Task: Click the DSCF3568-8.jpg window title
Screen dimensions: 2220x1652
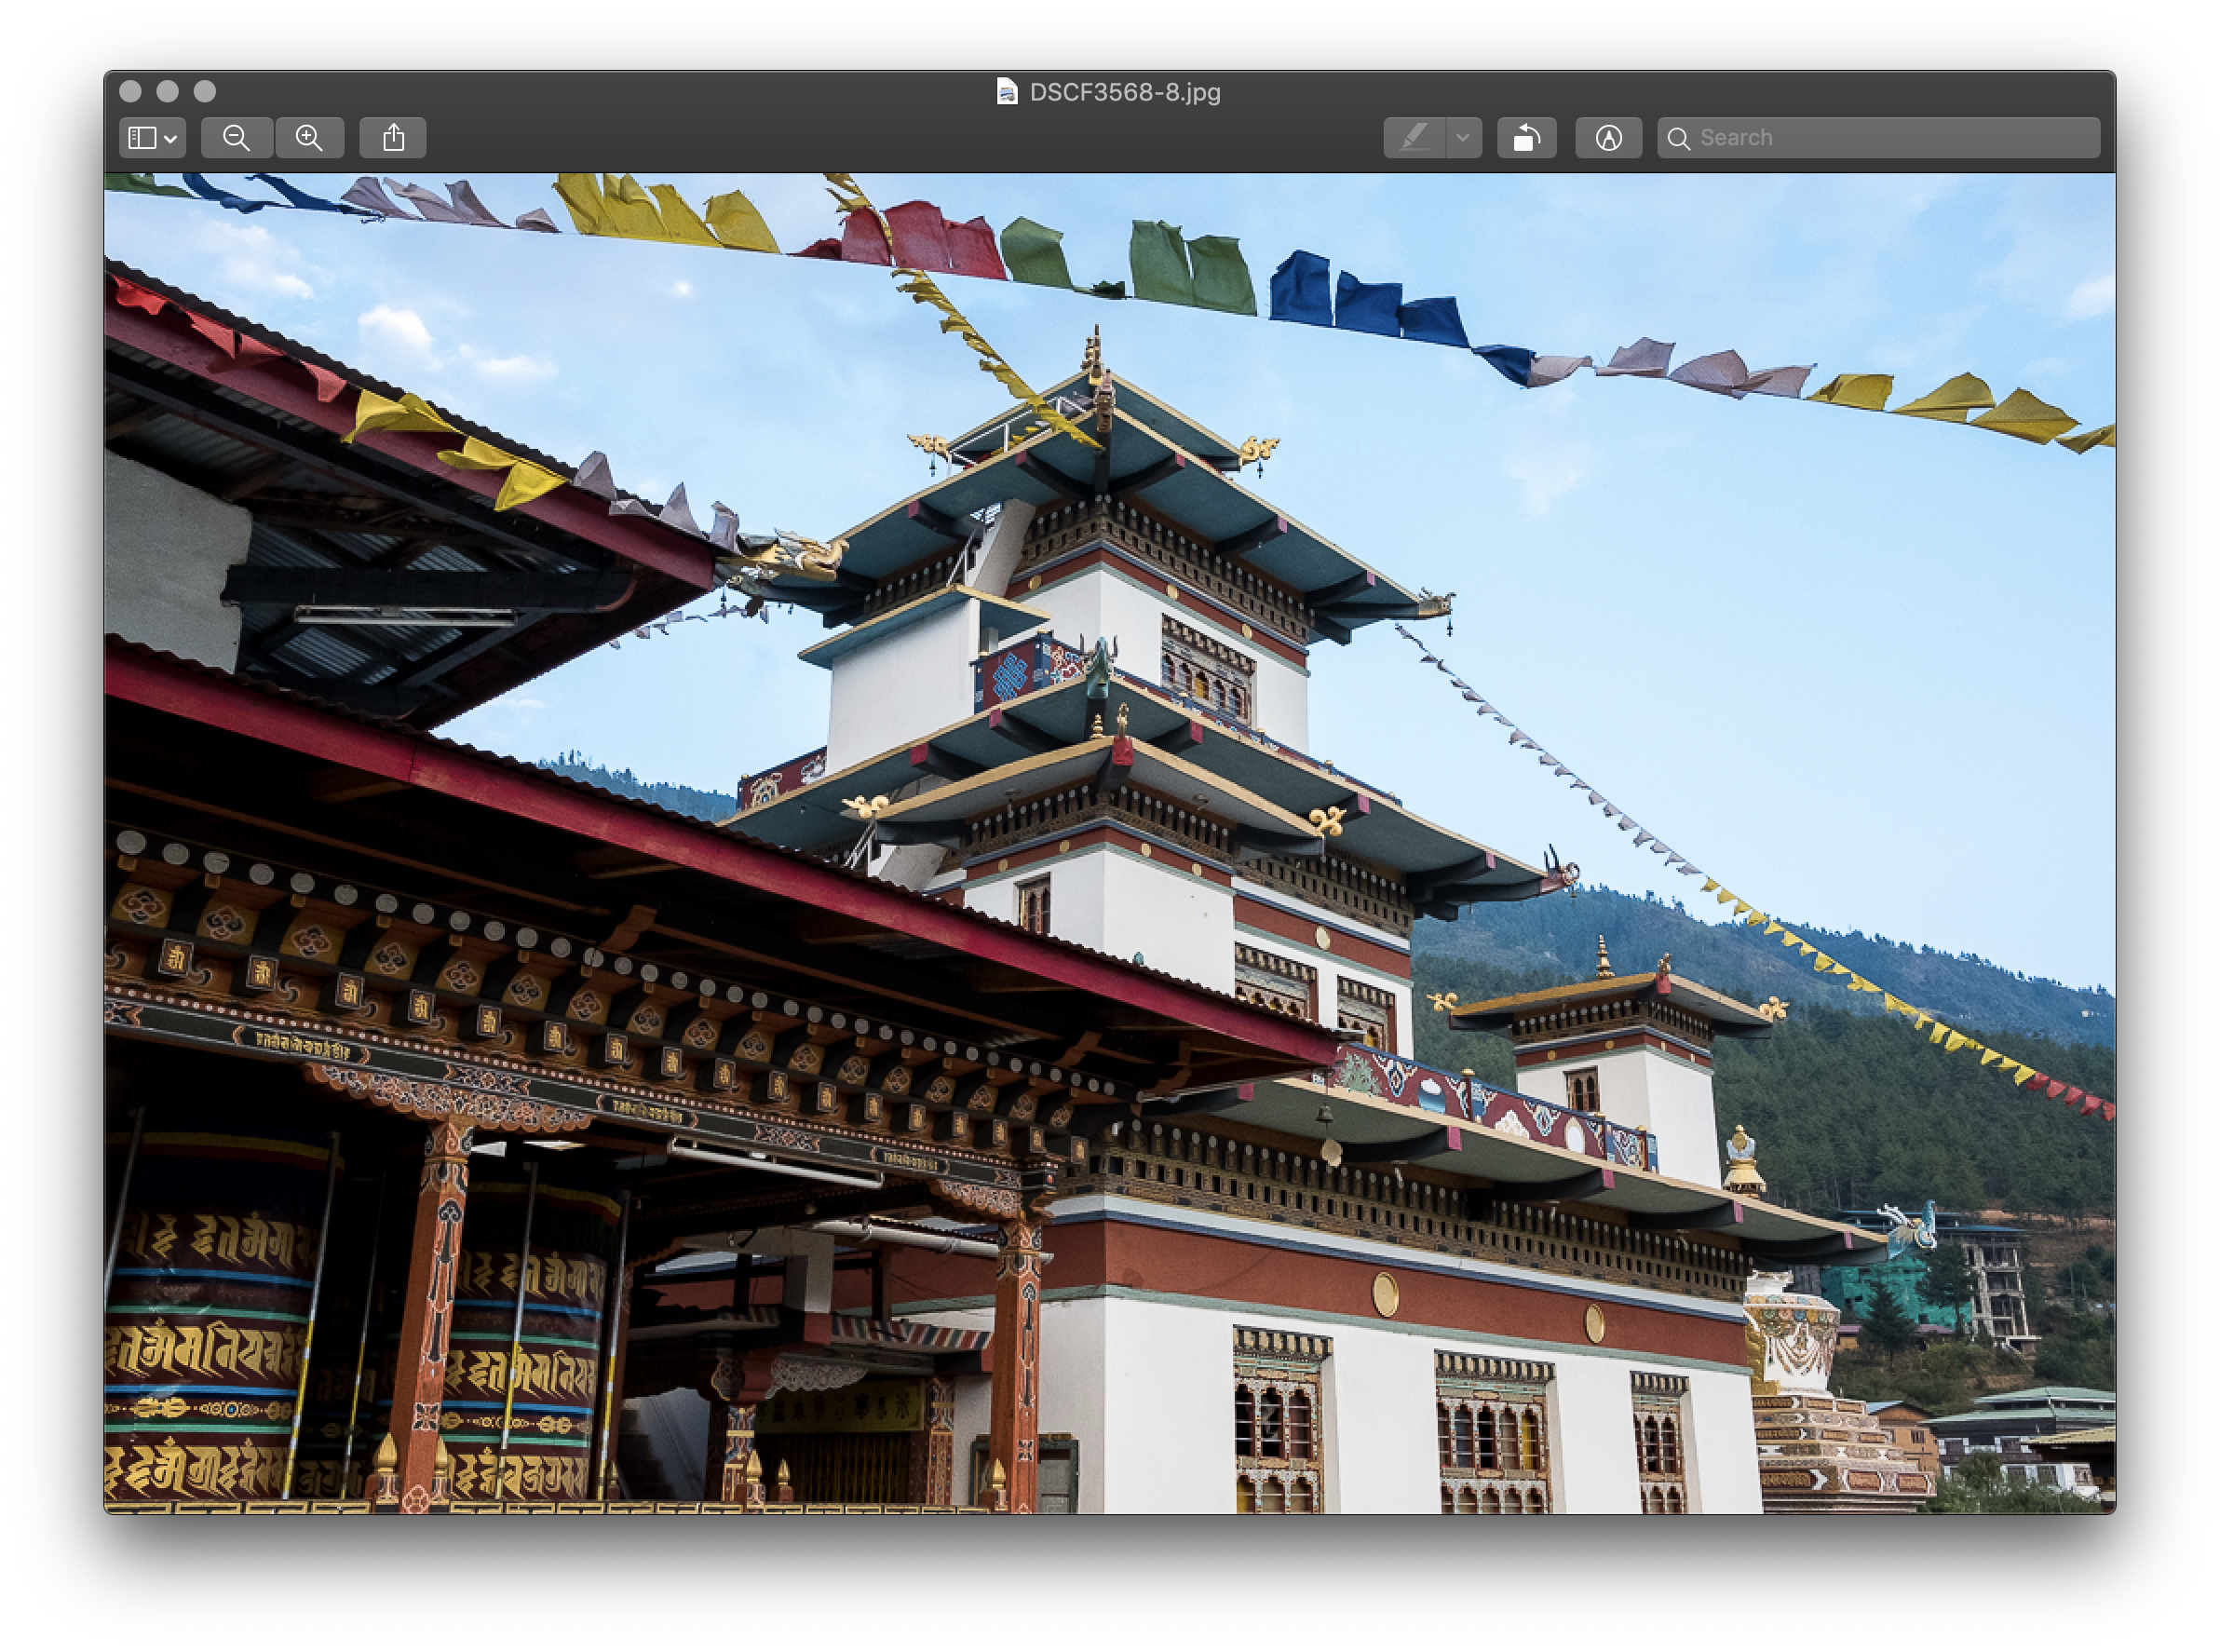Action: click(1124, 92)
